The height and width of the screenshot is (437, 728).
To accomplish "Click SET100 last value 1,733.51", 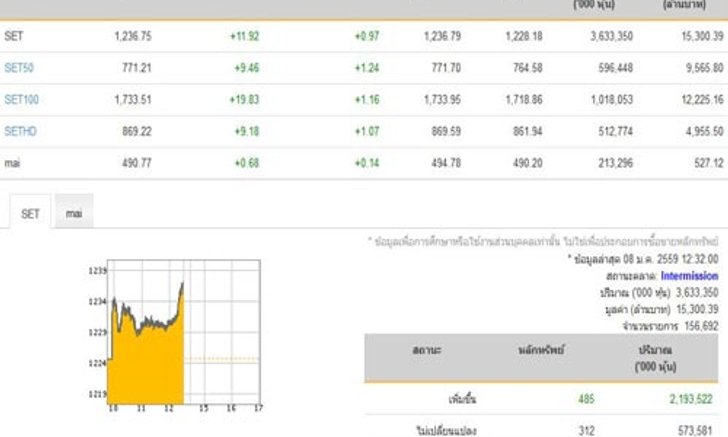I will [133, 99].
